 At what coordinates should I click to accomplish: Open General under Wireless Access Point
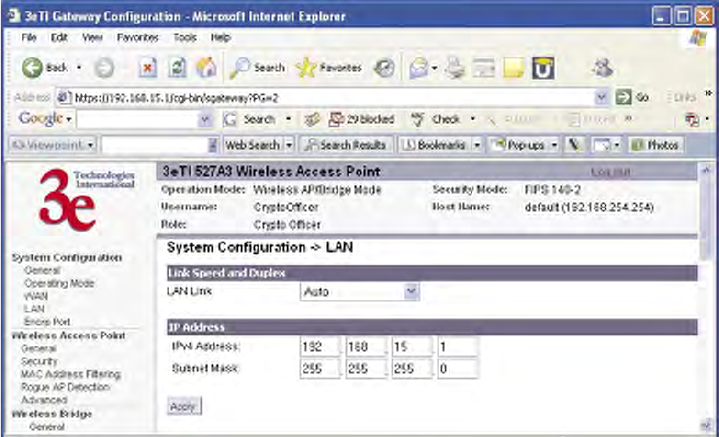point(39,348)
